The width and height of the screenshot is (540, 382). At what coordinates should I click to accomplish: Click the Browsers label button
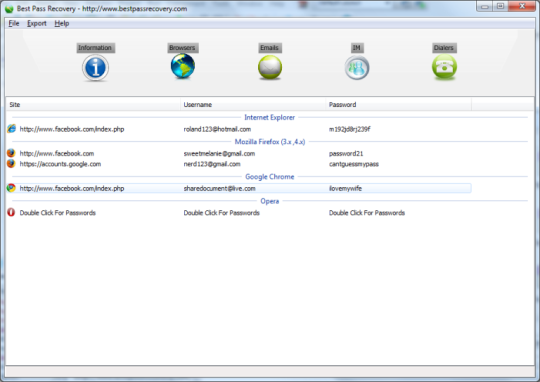pos(183,48)
